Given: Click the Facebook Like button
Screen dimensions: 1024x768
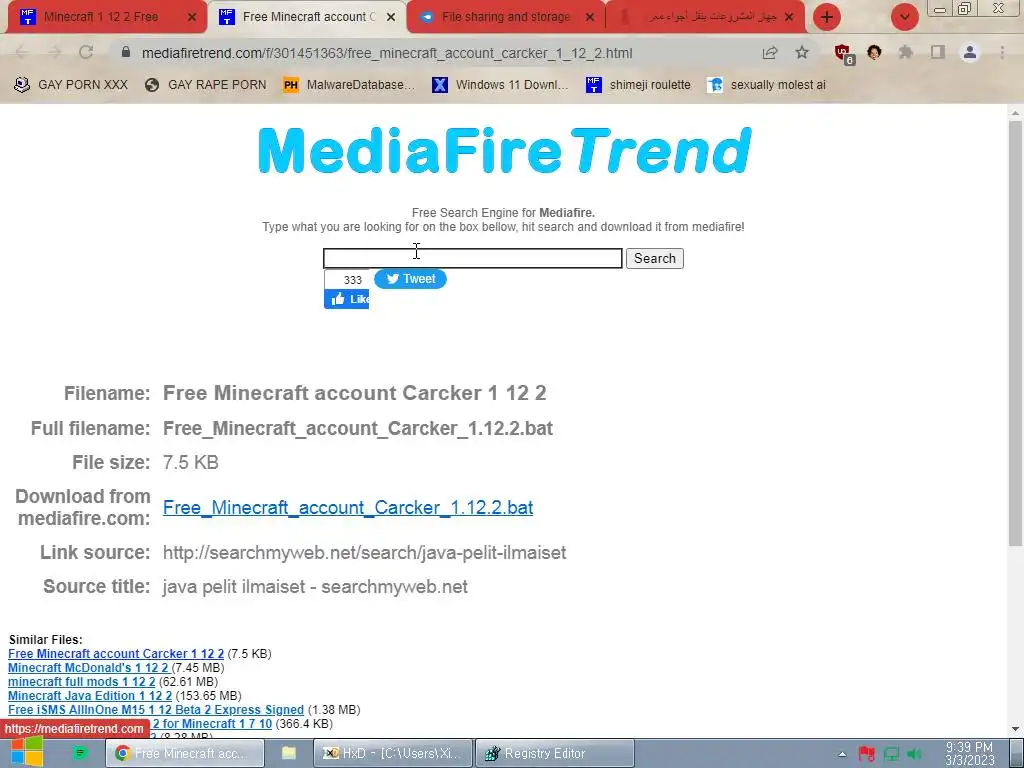Looking at the screenshot, I should 347,299.
